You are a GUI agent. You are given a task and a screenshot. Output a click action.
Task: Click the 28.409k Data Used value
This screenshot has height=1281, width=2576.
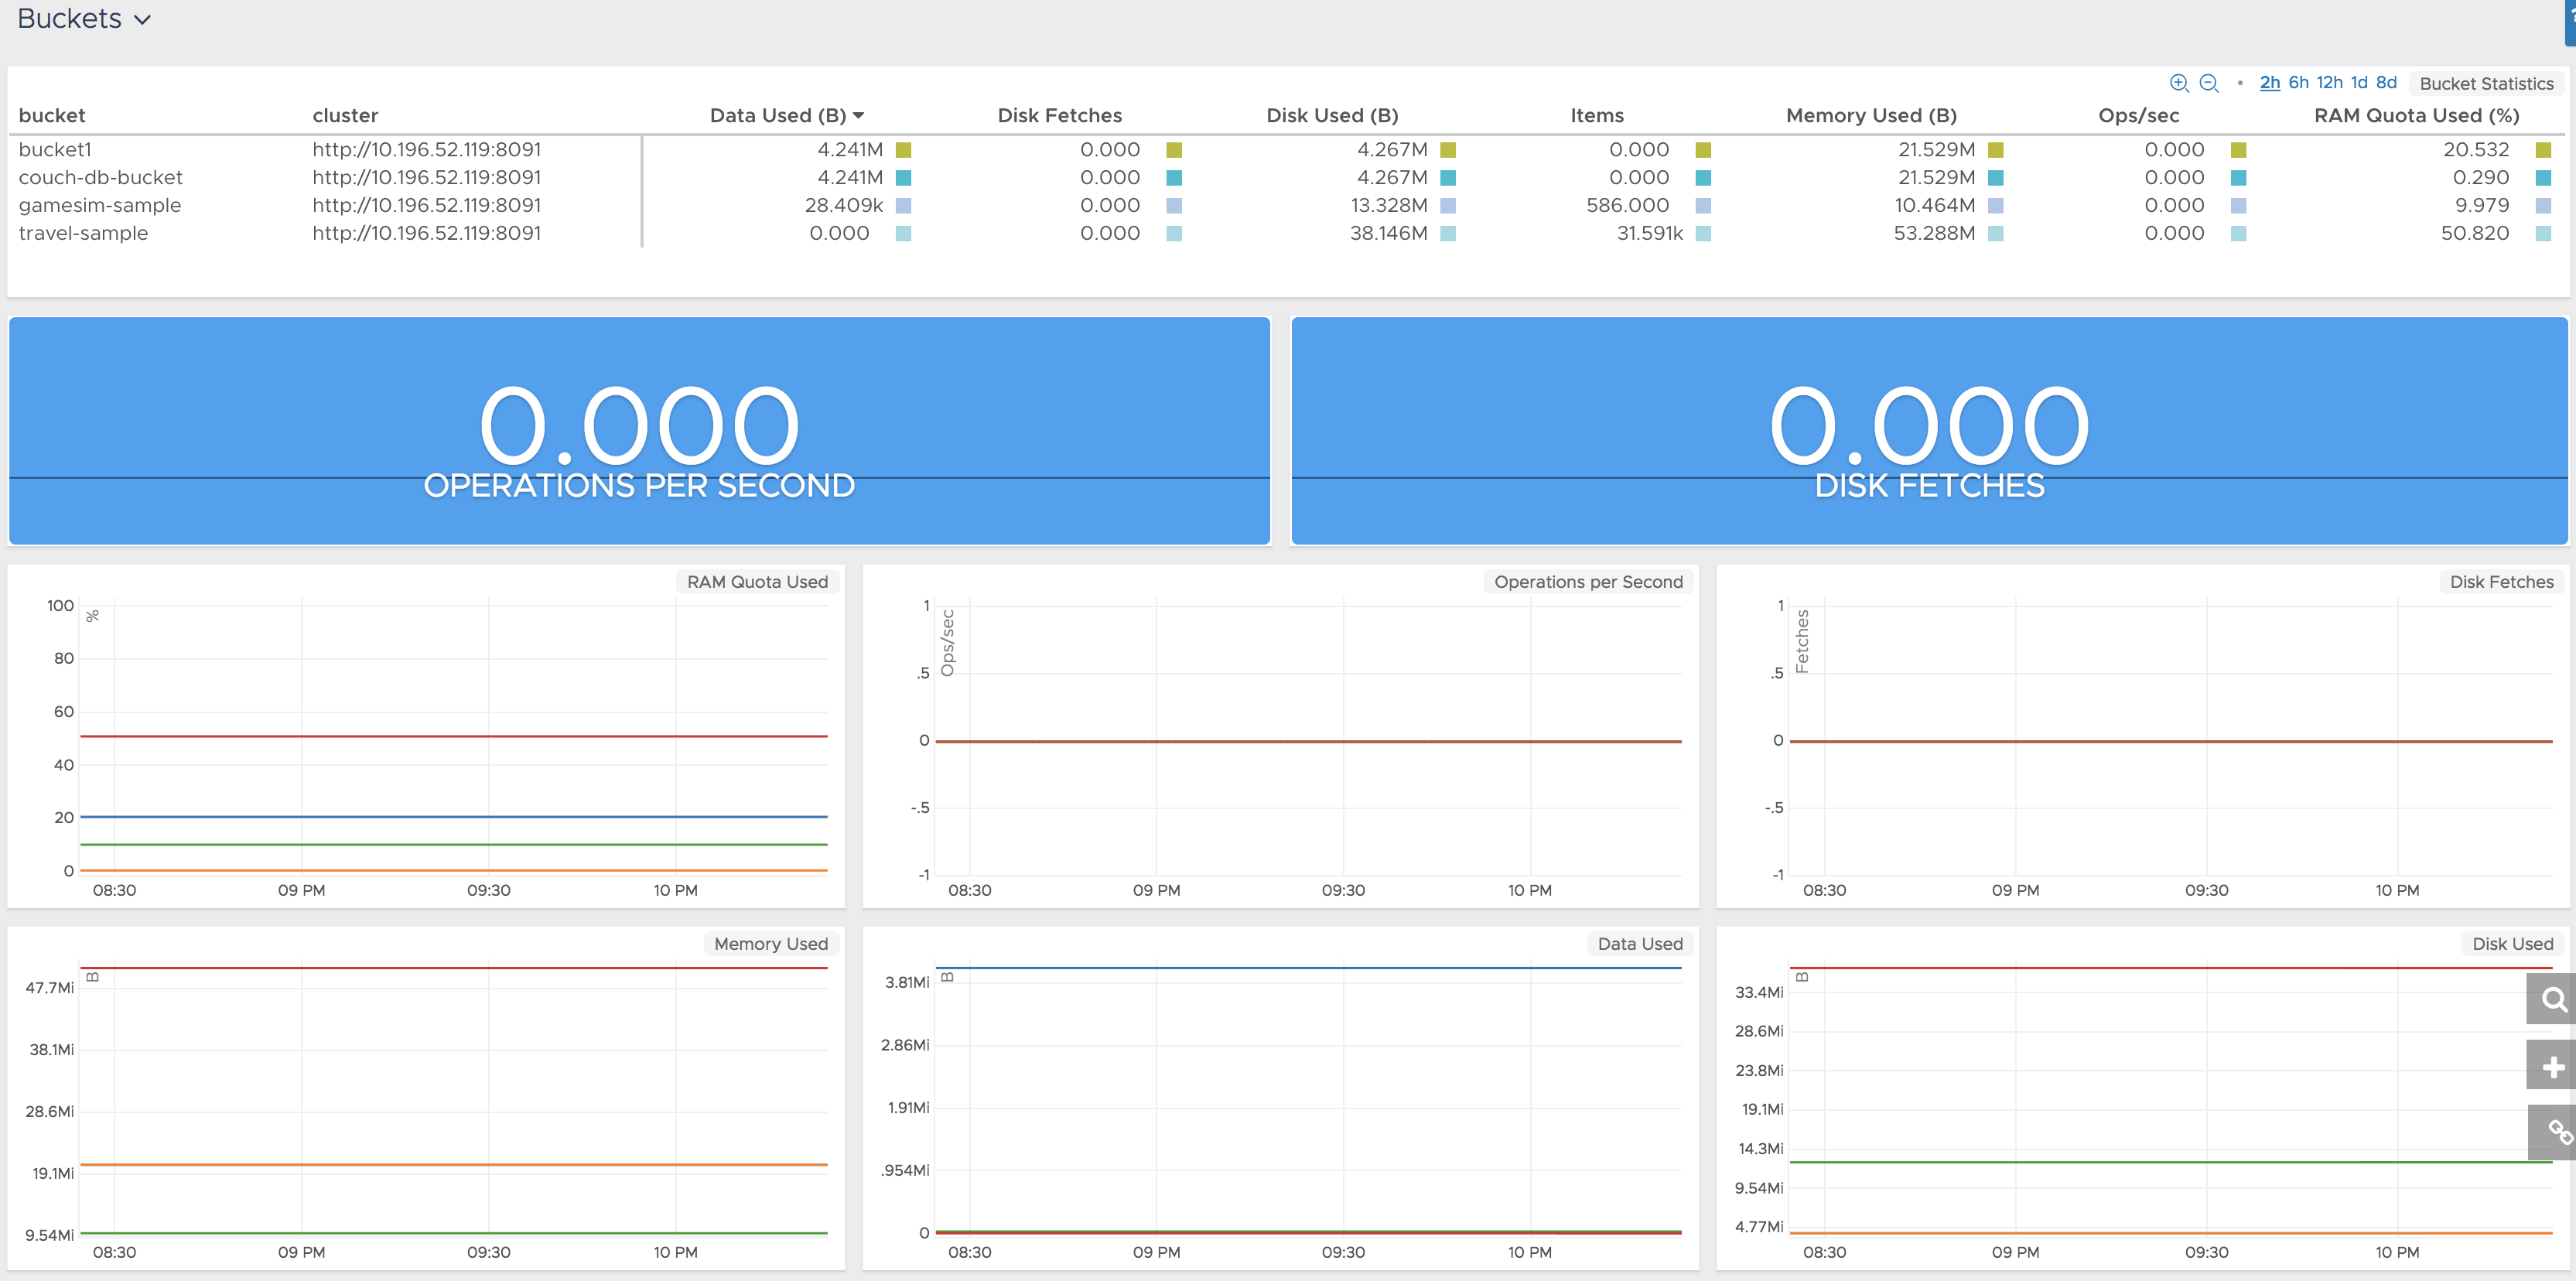coord(843,206)
